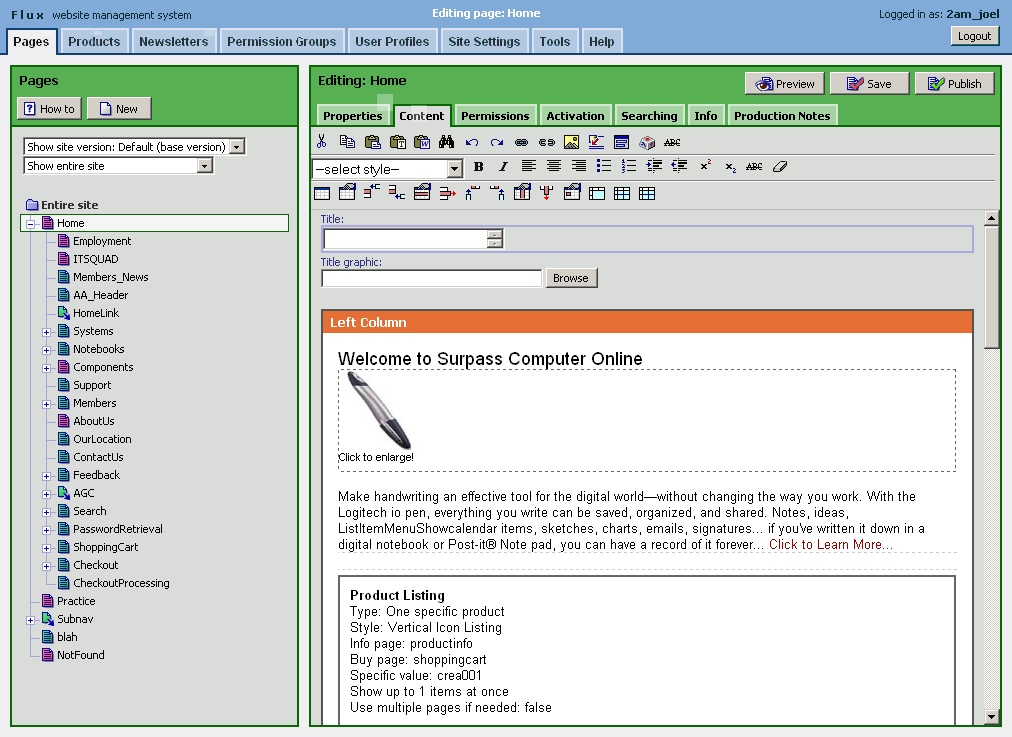Click the Insert table icon
Viewport: 1012px width, 737px height.
pyautogui.click(x=322, y=193)
